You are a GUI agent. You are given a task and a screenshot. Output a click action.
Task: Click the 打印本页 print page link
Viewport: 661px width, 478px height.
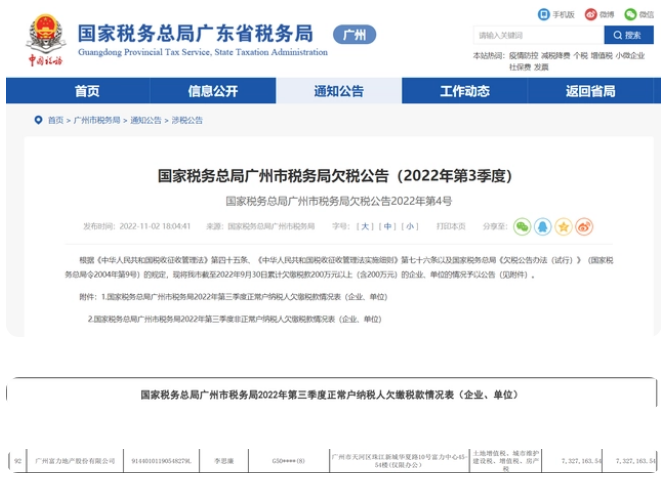click(x=451, y=227)
